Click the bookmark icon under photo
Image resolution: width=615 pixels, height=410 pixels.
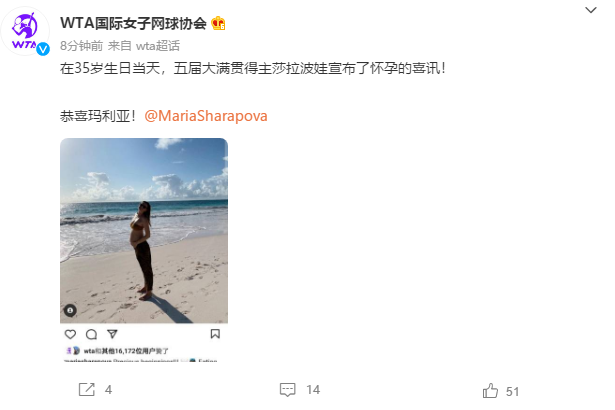[215, 334]
